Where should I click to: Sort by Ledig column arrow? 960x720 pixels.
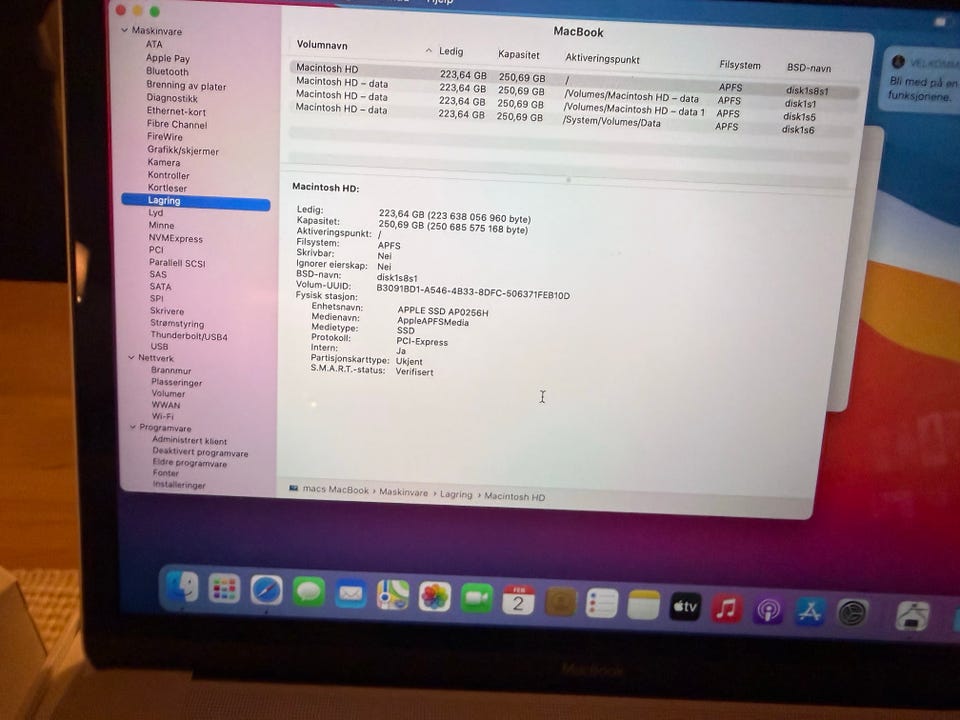click(x=429, y=50)
